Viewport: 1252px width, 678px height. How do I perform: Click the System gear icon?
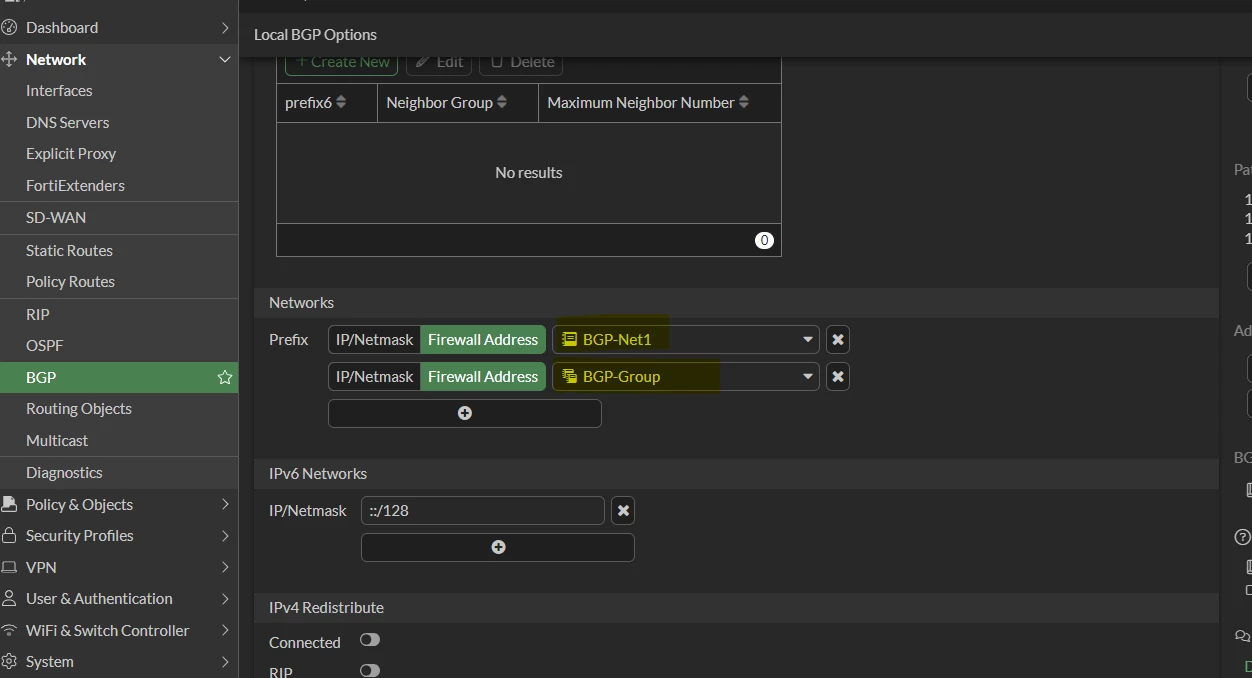(x=9, y=661)
